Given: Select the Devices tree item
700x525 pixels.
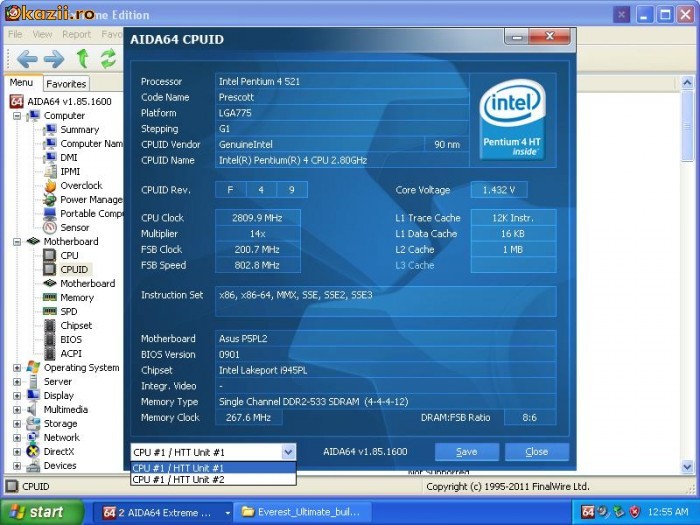Looking at the screenshot, I should pyautogui.click(x=60, y=466).
